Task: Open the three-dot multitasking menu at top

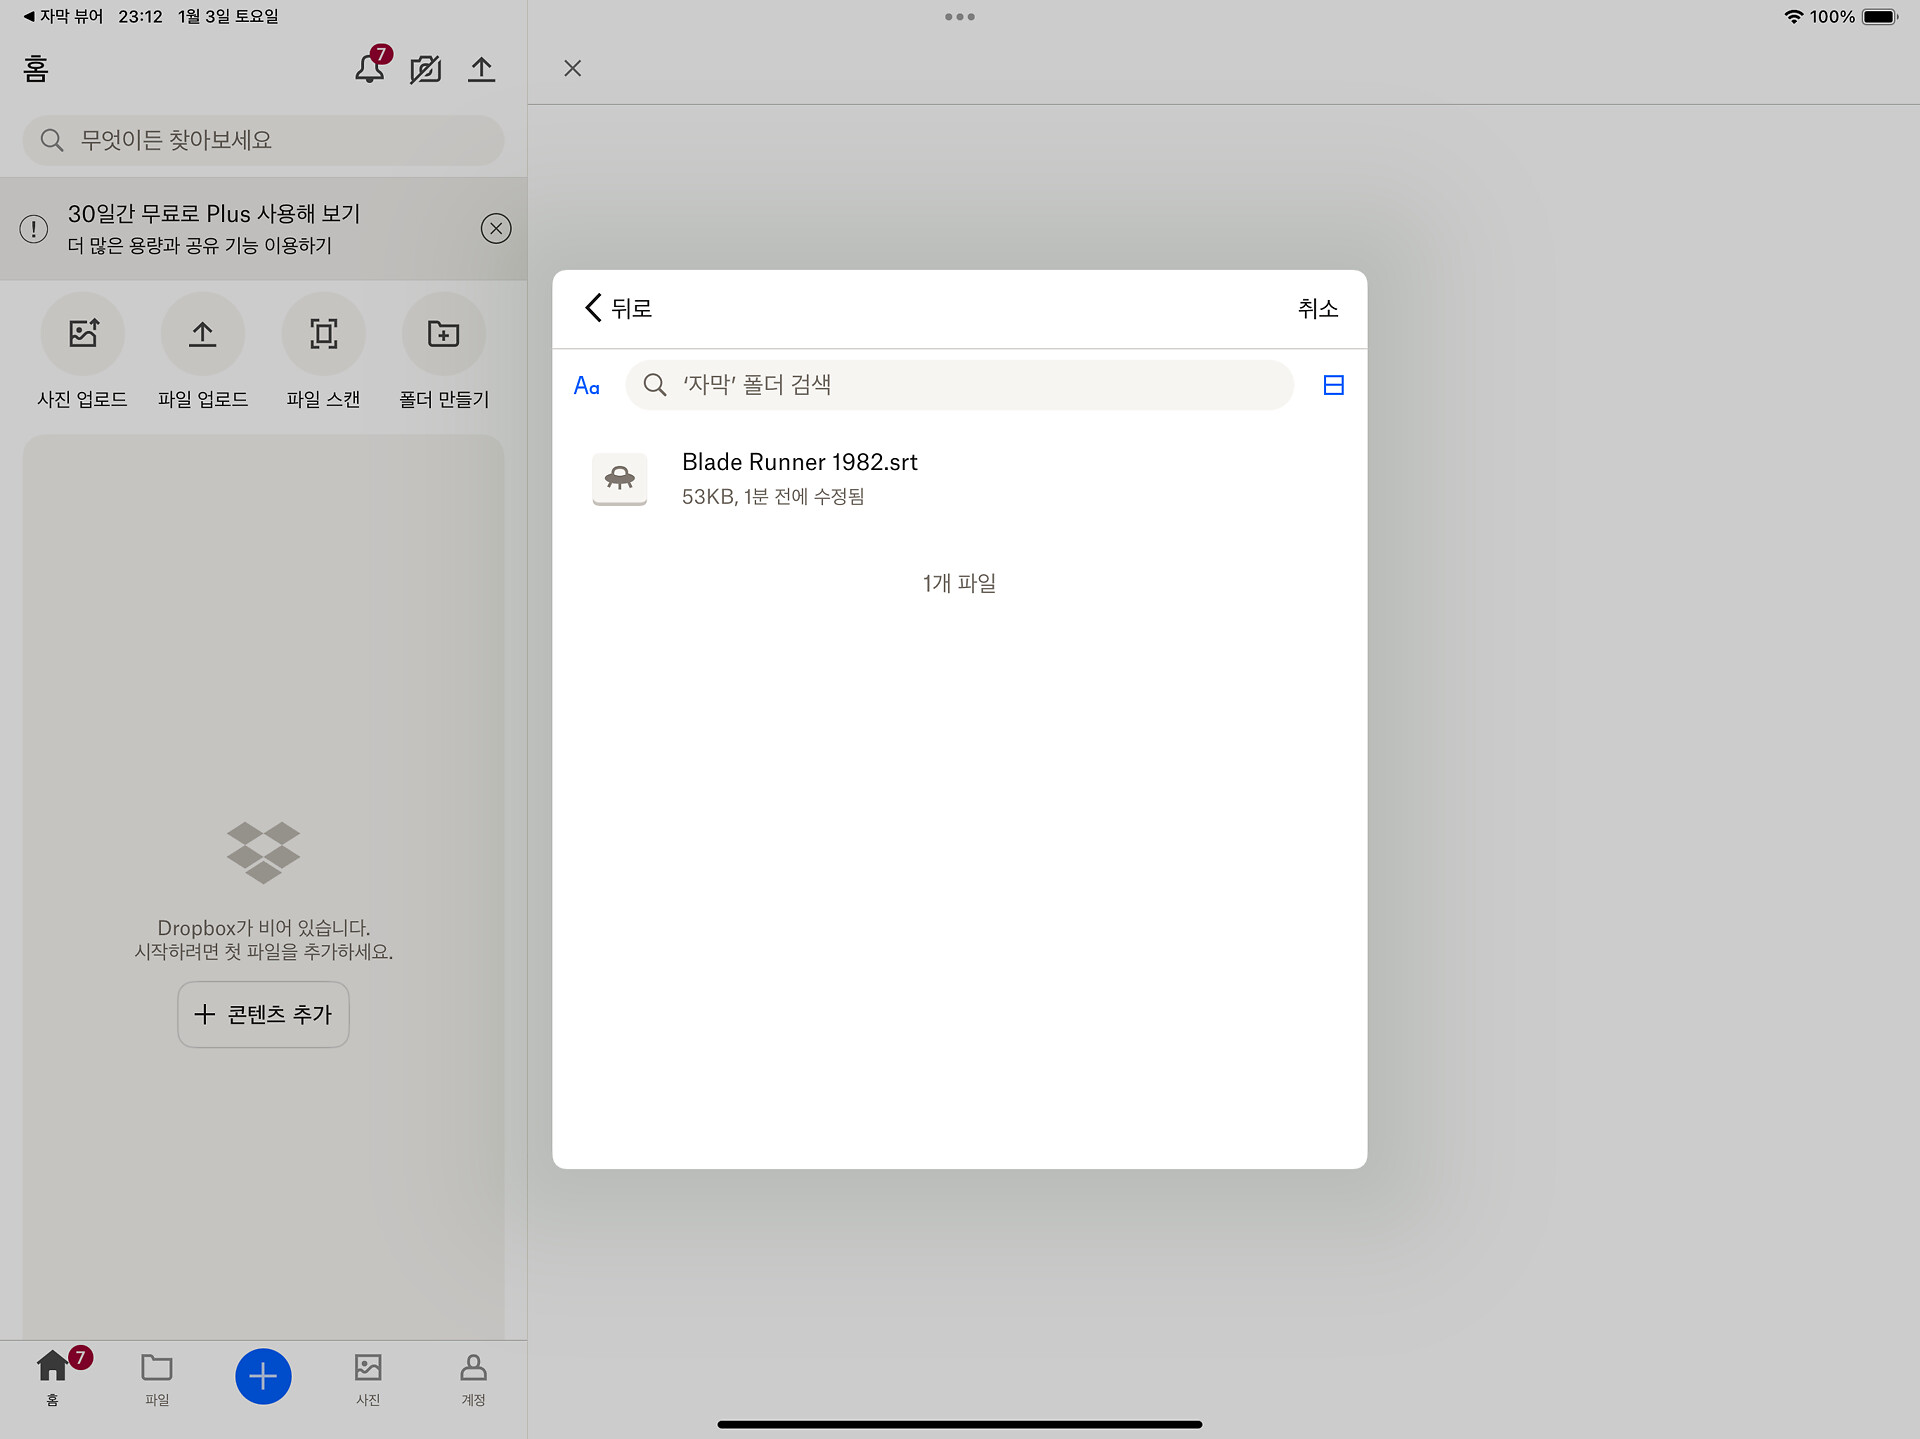Action: pos(959,17)
